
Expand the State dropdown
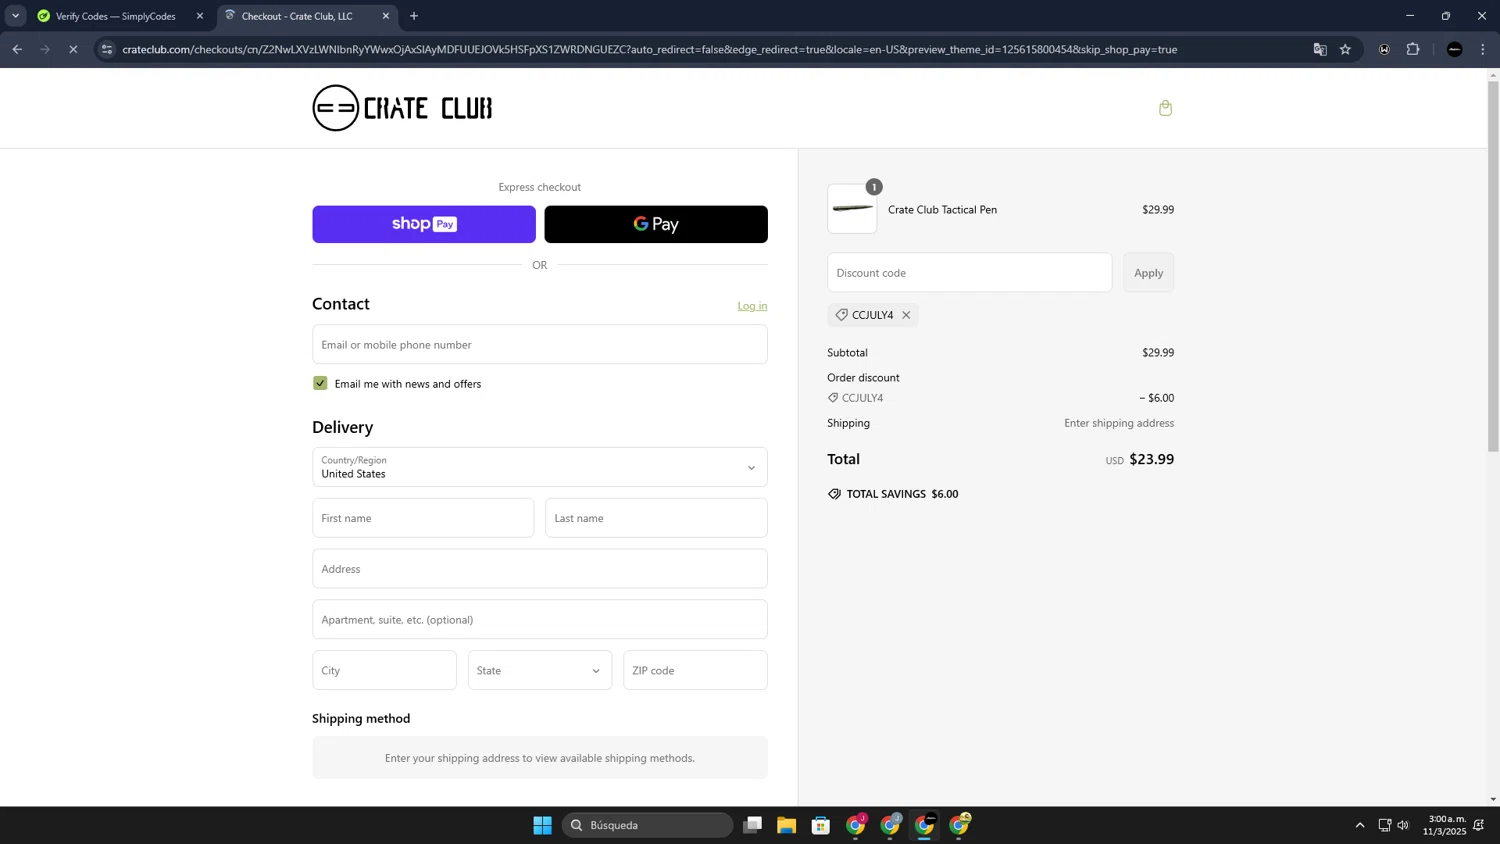540,670
